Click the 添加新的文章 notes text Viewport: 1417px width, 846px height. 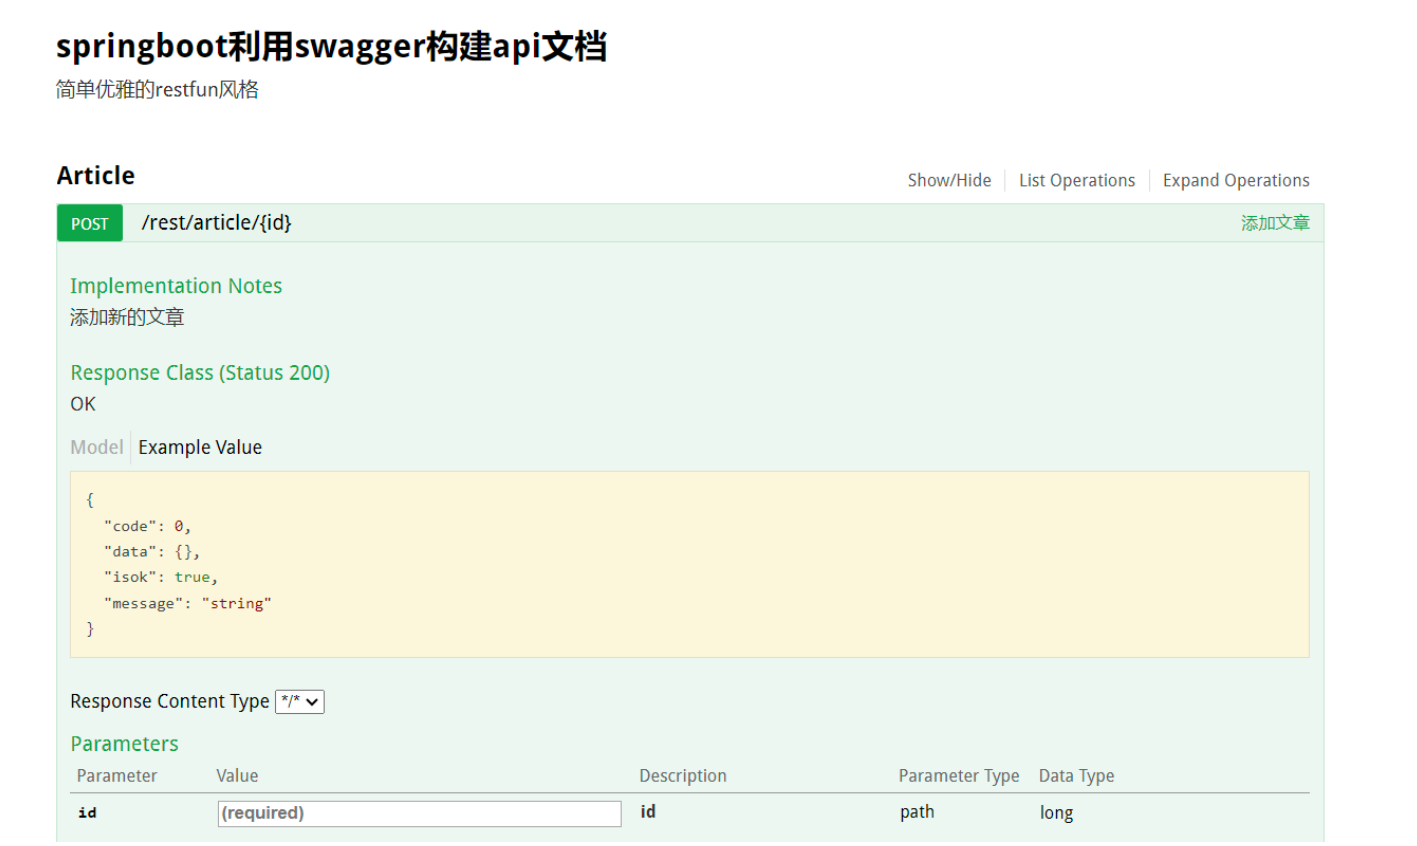tap(127, 318)
